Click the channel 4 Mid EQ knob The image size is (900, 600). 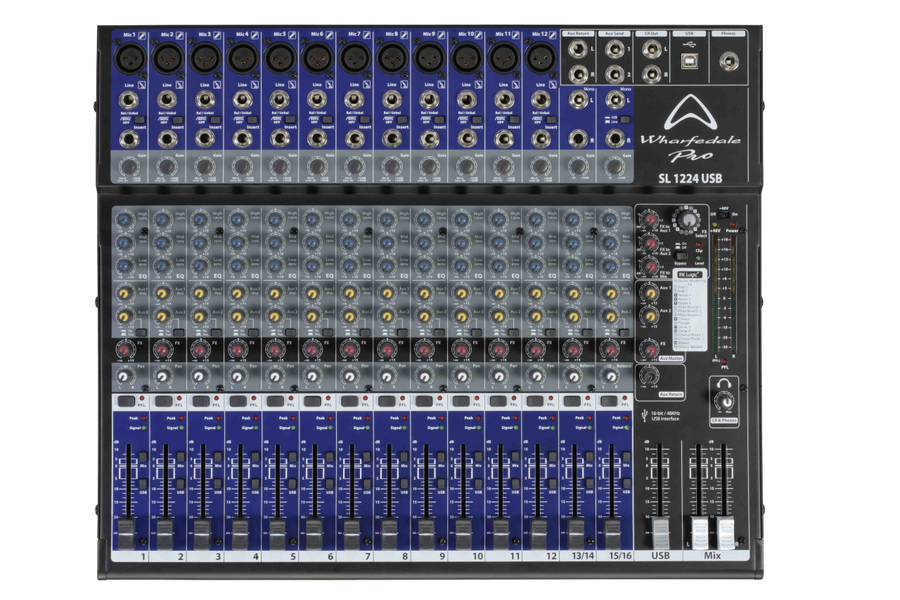click(x=237, y=242)
